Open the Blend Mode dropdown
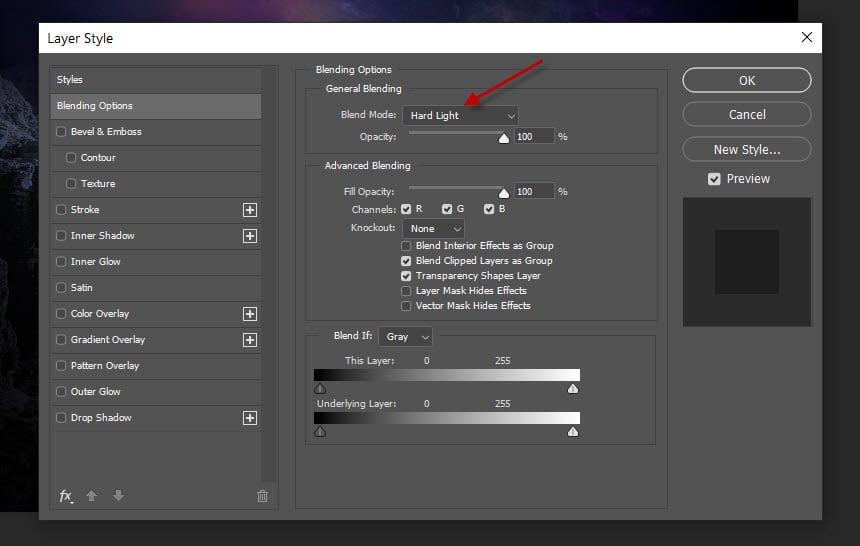The height and width of the screenshot is (546, 860). (x=460, y=116)
